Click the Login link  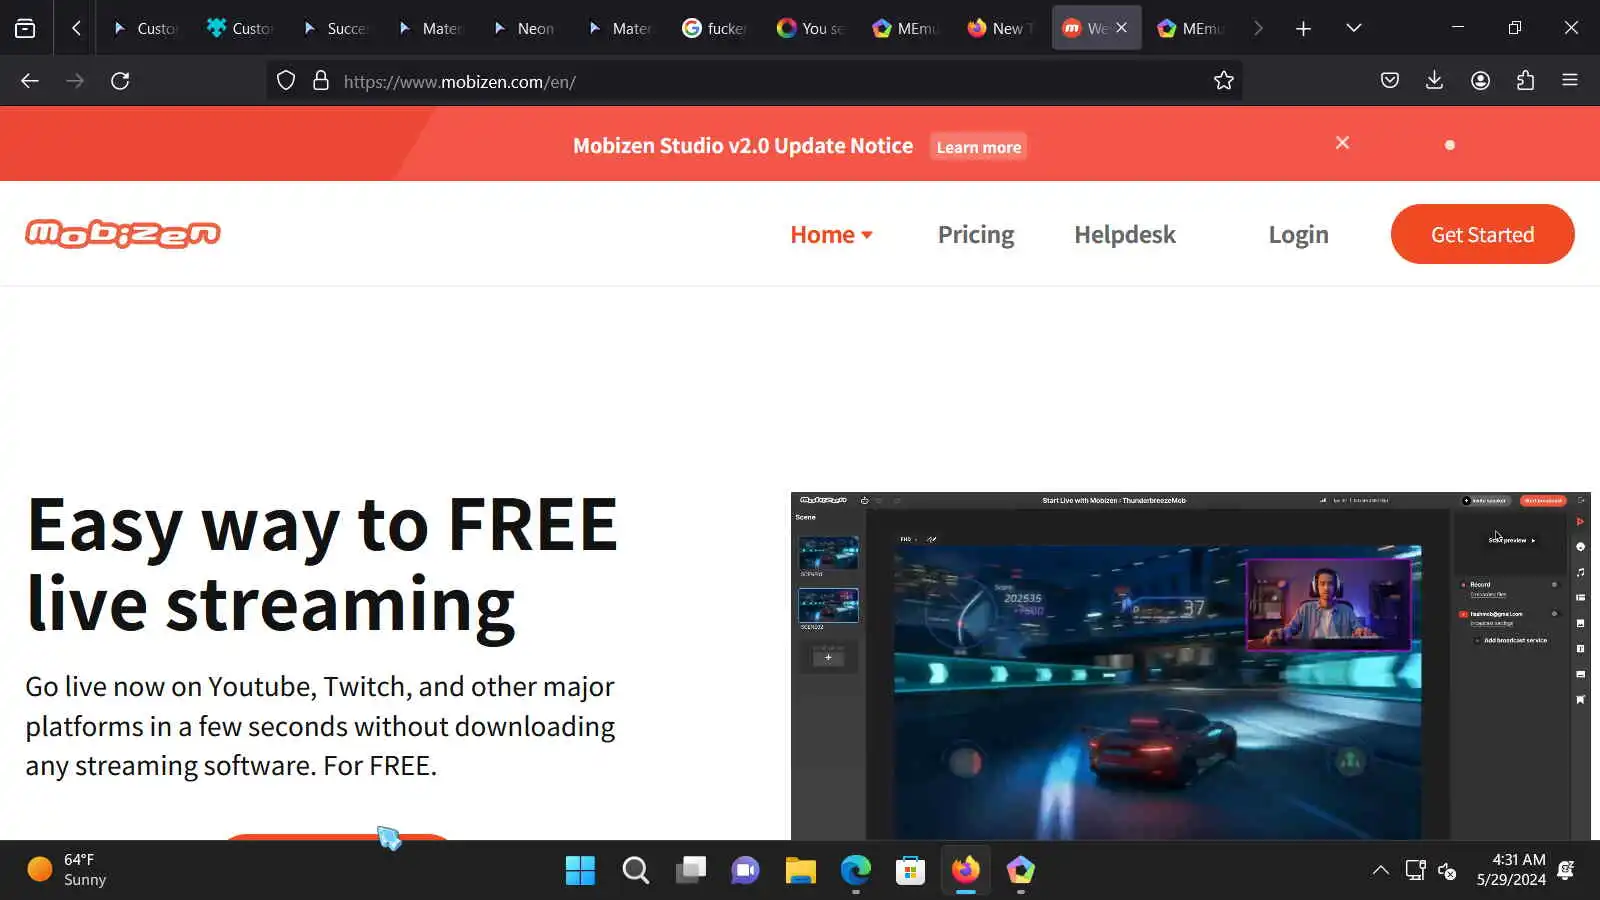pyautogui.click(x=1299, y=235)
